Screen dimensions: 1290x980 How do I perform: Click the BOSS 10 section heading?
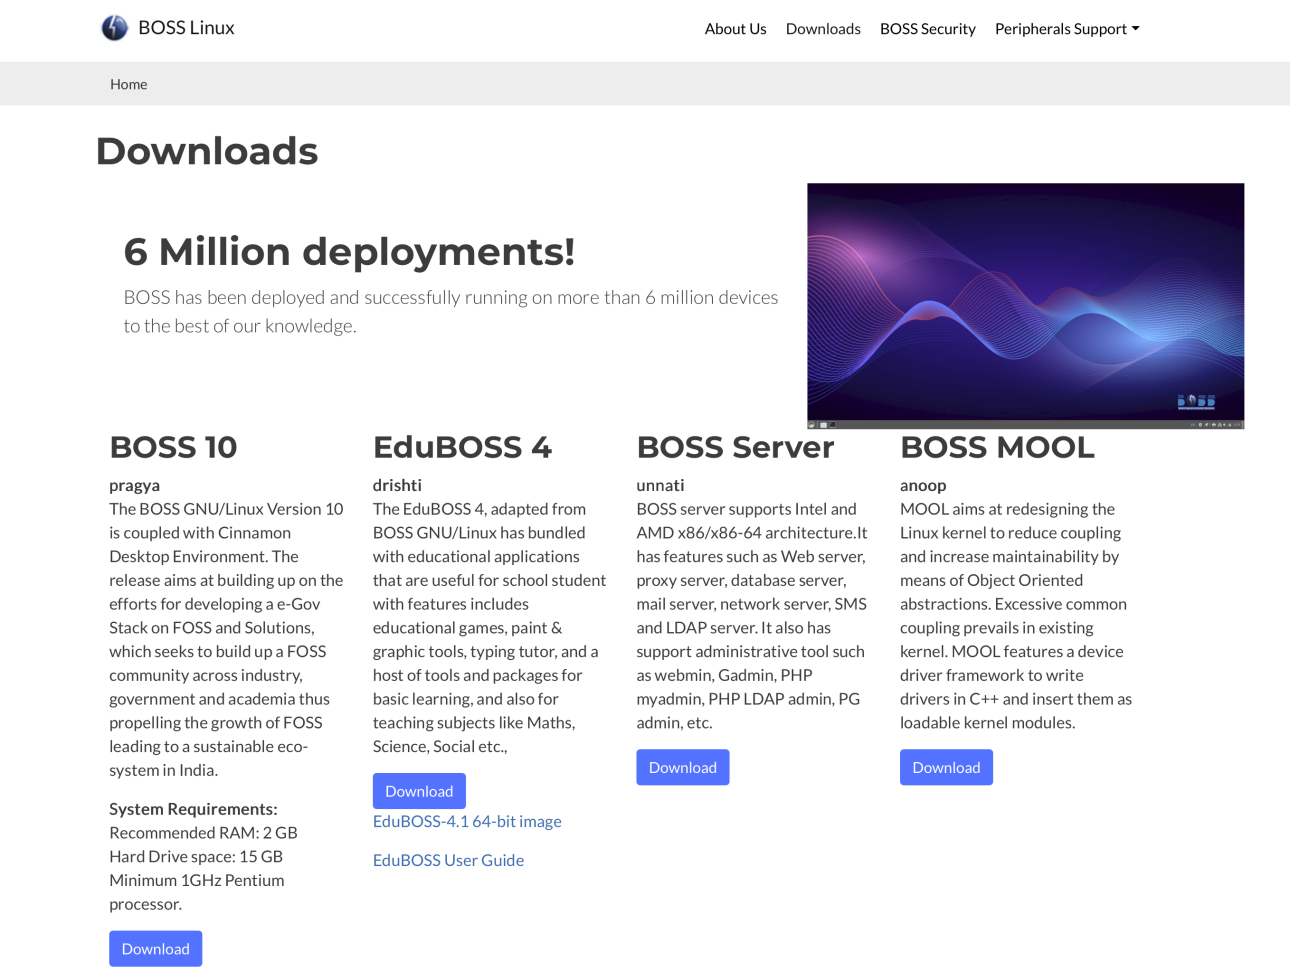click(x=173, y=447)
